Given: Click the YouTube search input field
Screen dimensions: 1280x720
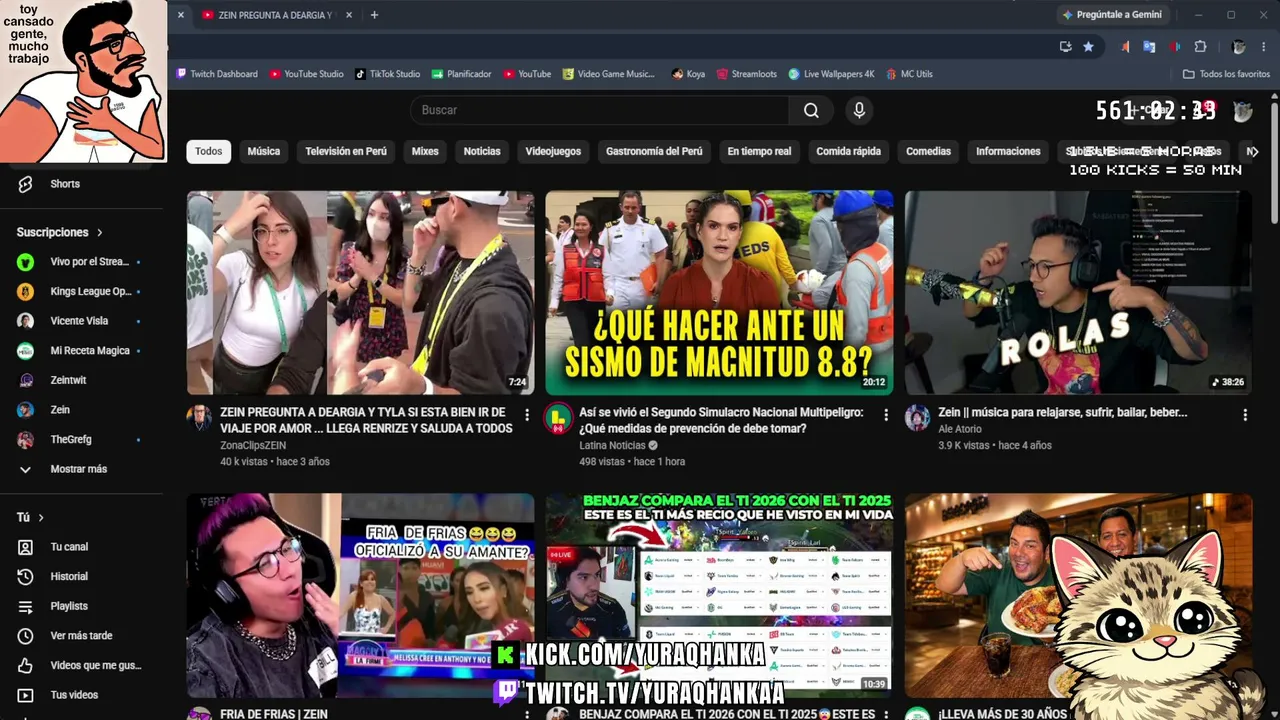Looking at the screenshot, I should 599,110.
